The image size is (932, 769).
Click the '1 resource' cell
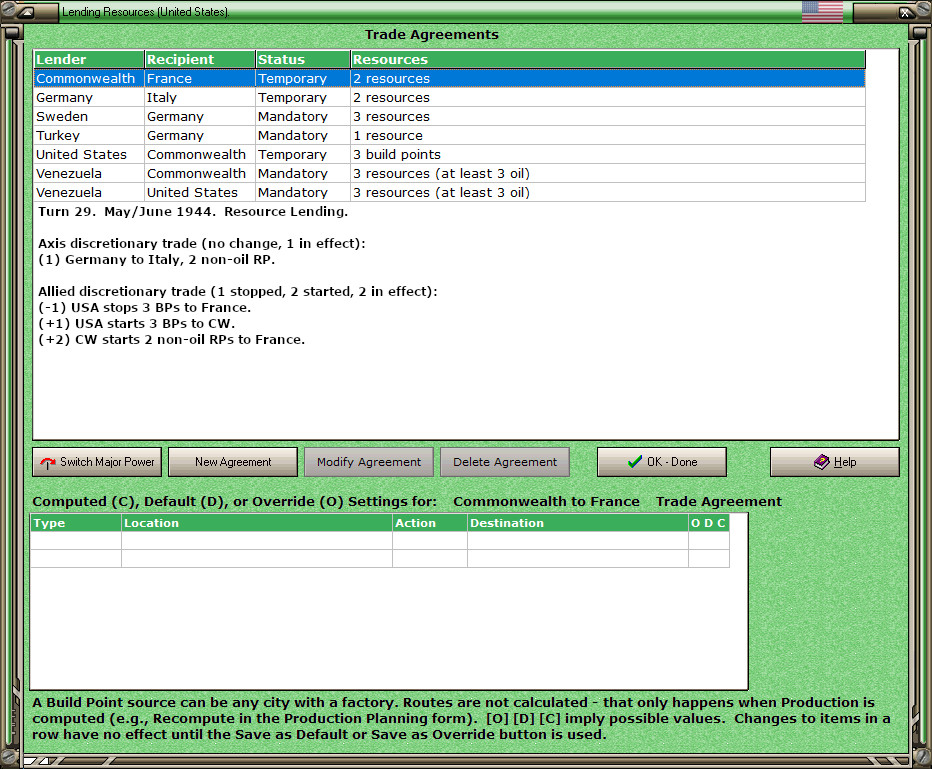pyautogui.click(x=608, y=135)
